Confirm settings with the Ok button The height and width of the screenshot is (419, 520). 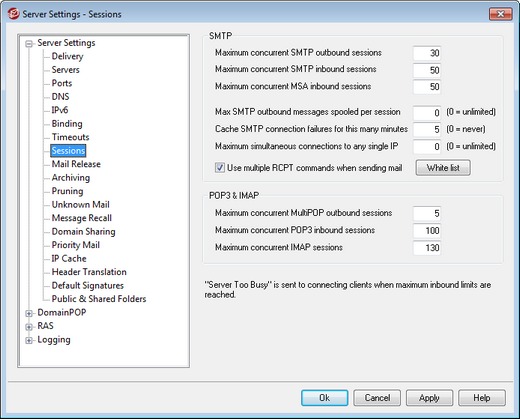pos(325,398)
